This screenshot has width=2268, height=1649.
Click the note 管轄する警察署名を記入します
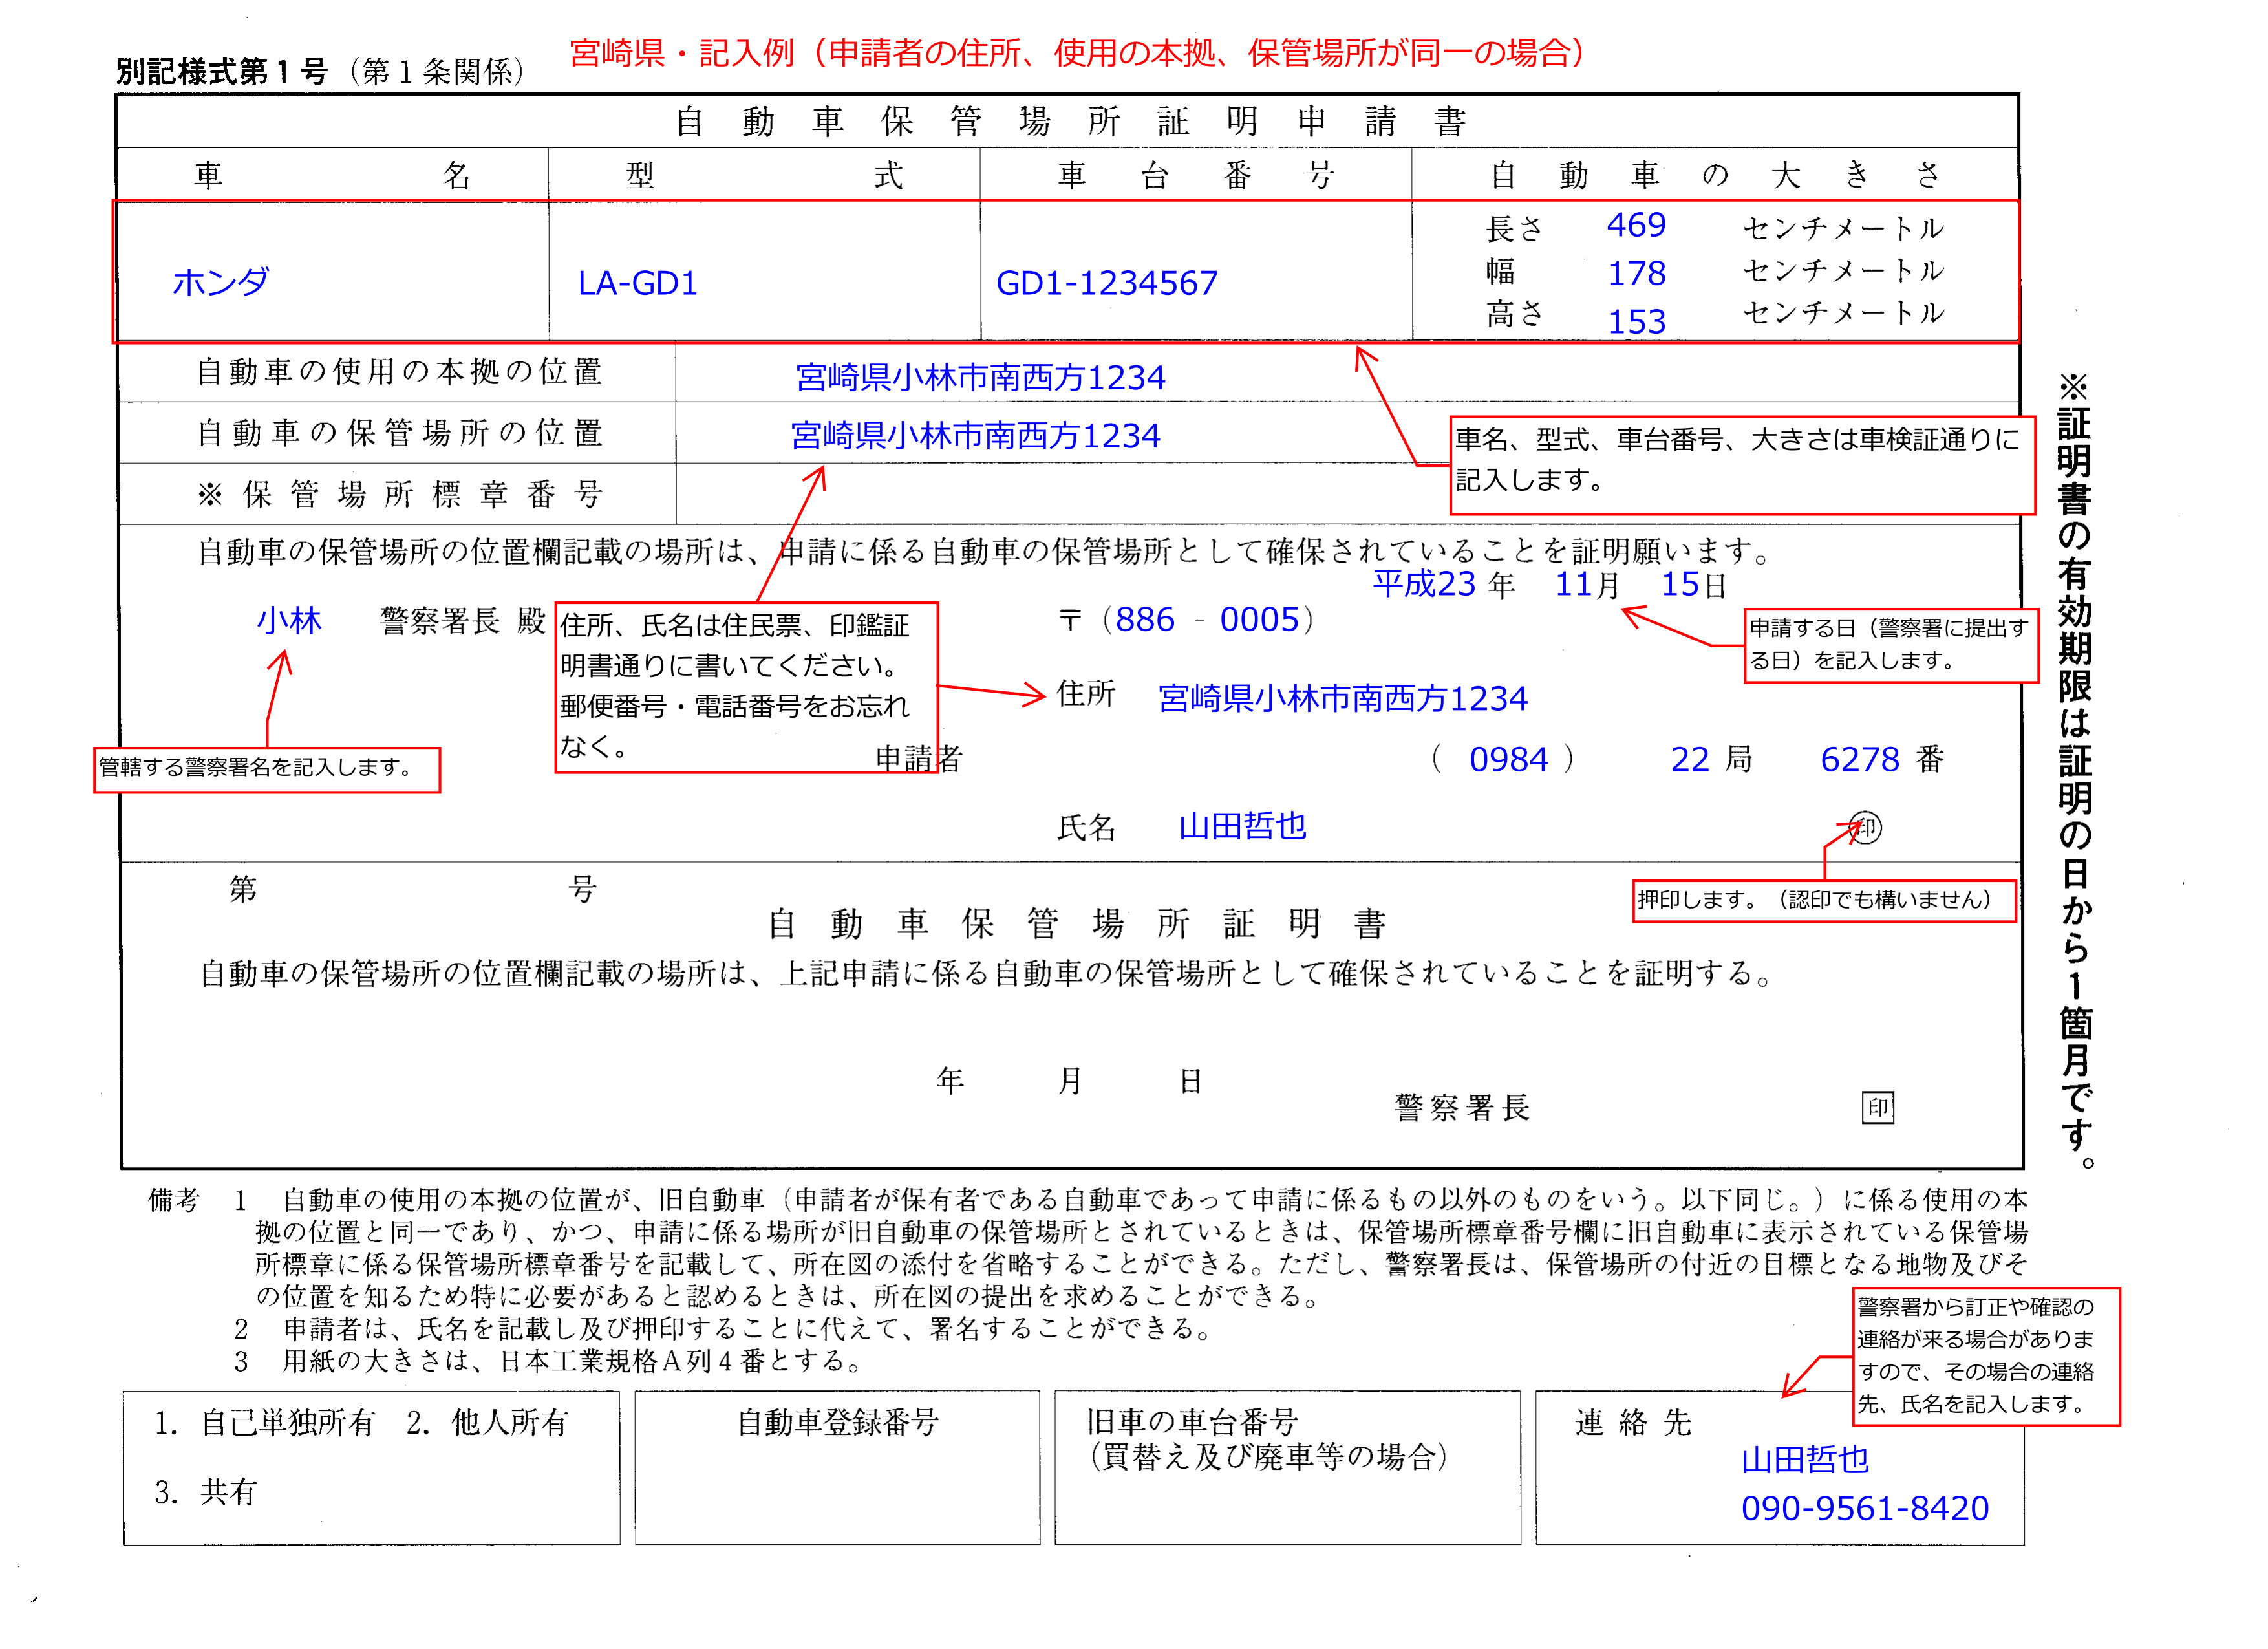pyautogui.click(x=267, y=770)
